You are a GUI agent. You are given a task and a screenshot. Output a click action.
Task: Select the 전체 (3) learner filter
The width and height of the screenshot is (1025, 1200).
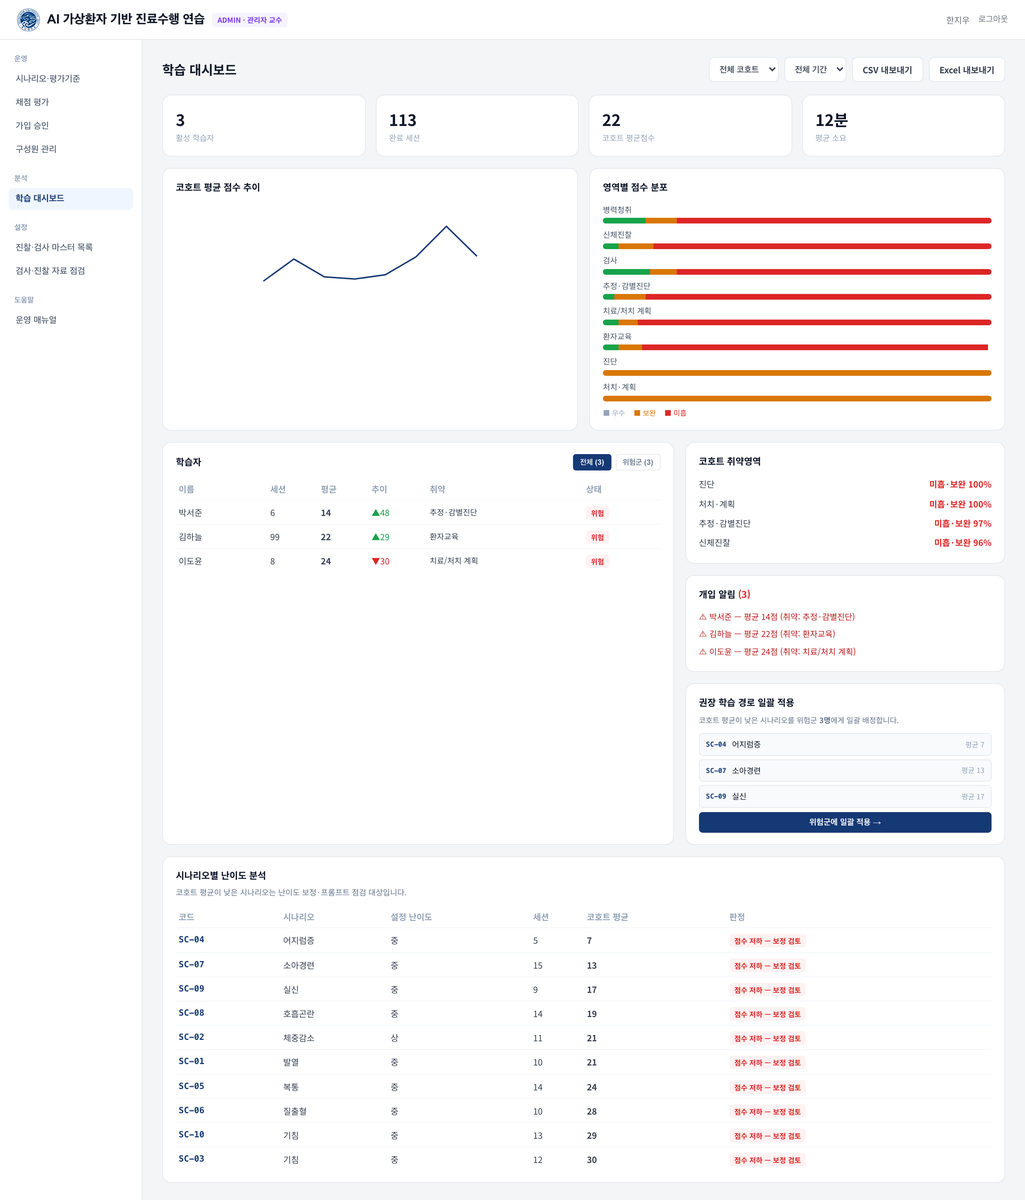tap(592, 462)
